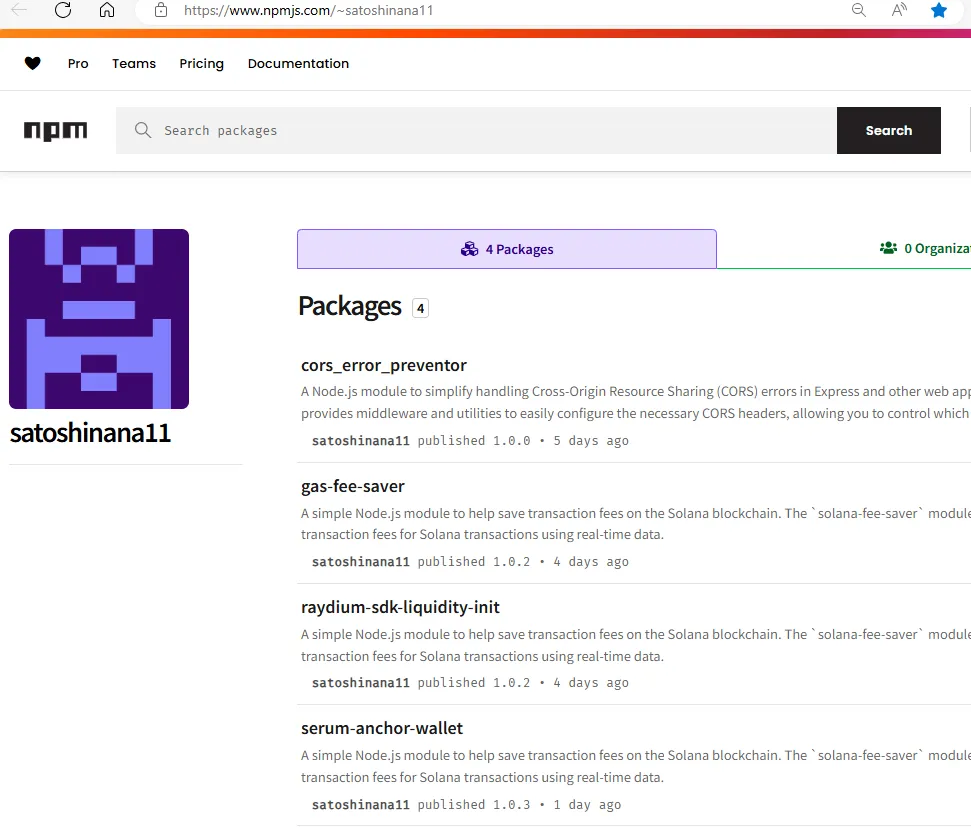Screen dimensions: 971x832
Task: Click the browser back arrow
Action: pos(19,10)
